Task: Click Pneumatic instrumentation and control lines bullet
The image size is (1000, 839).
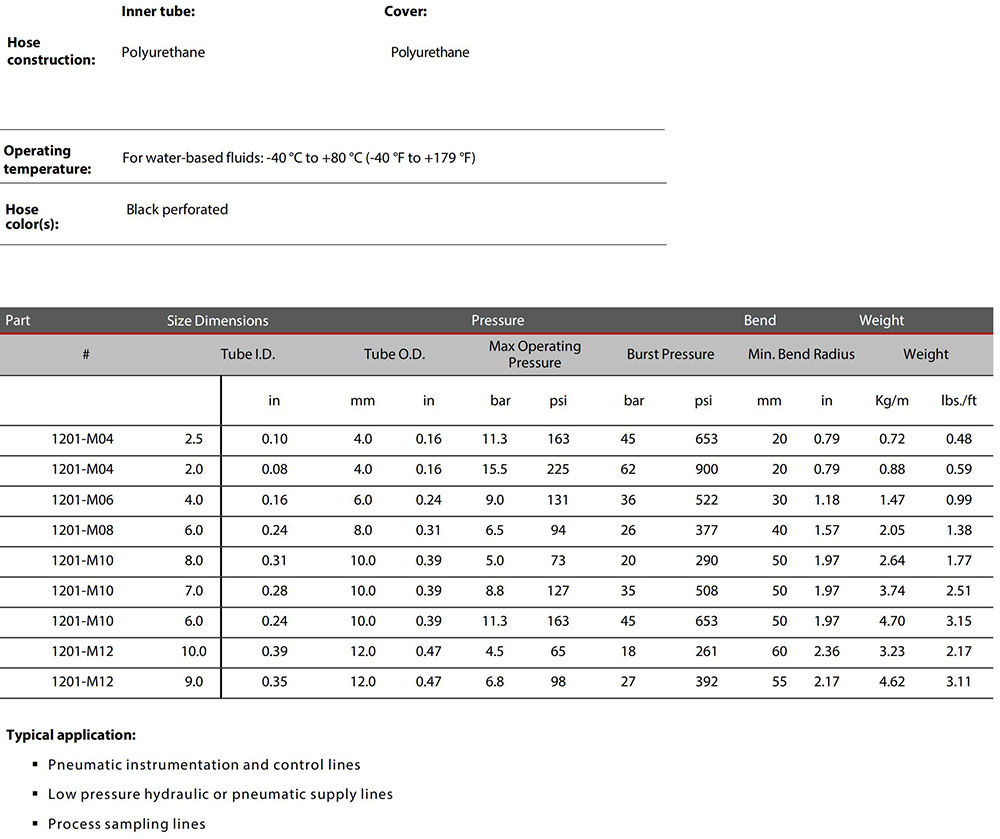Action: pyautogui.click(x=204, y=764)
